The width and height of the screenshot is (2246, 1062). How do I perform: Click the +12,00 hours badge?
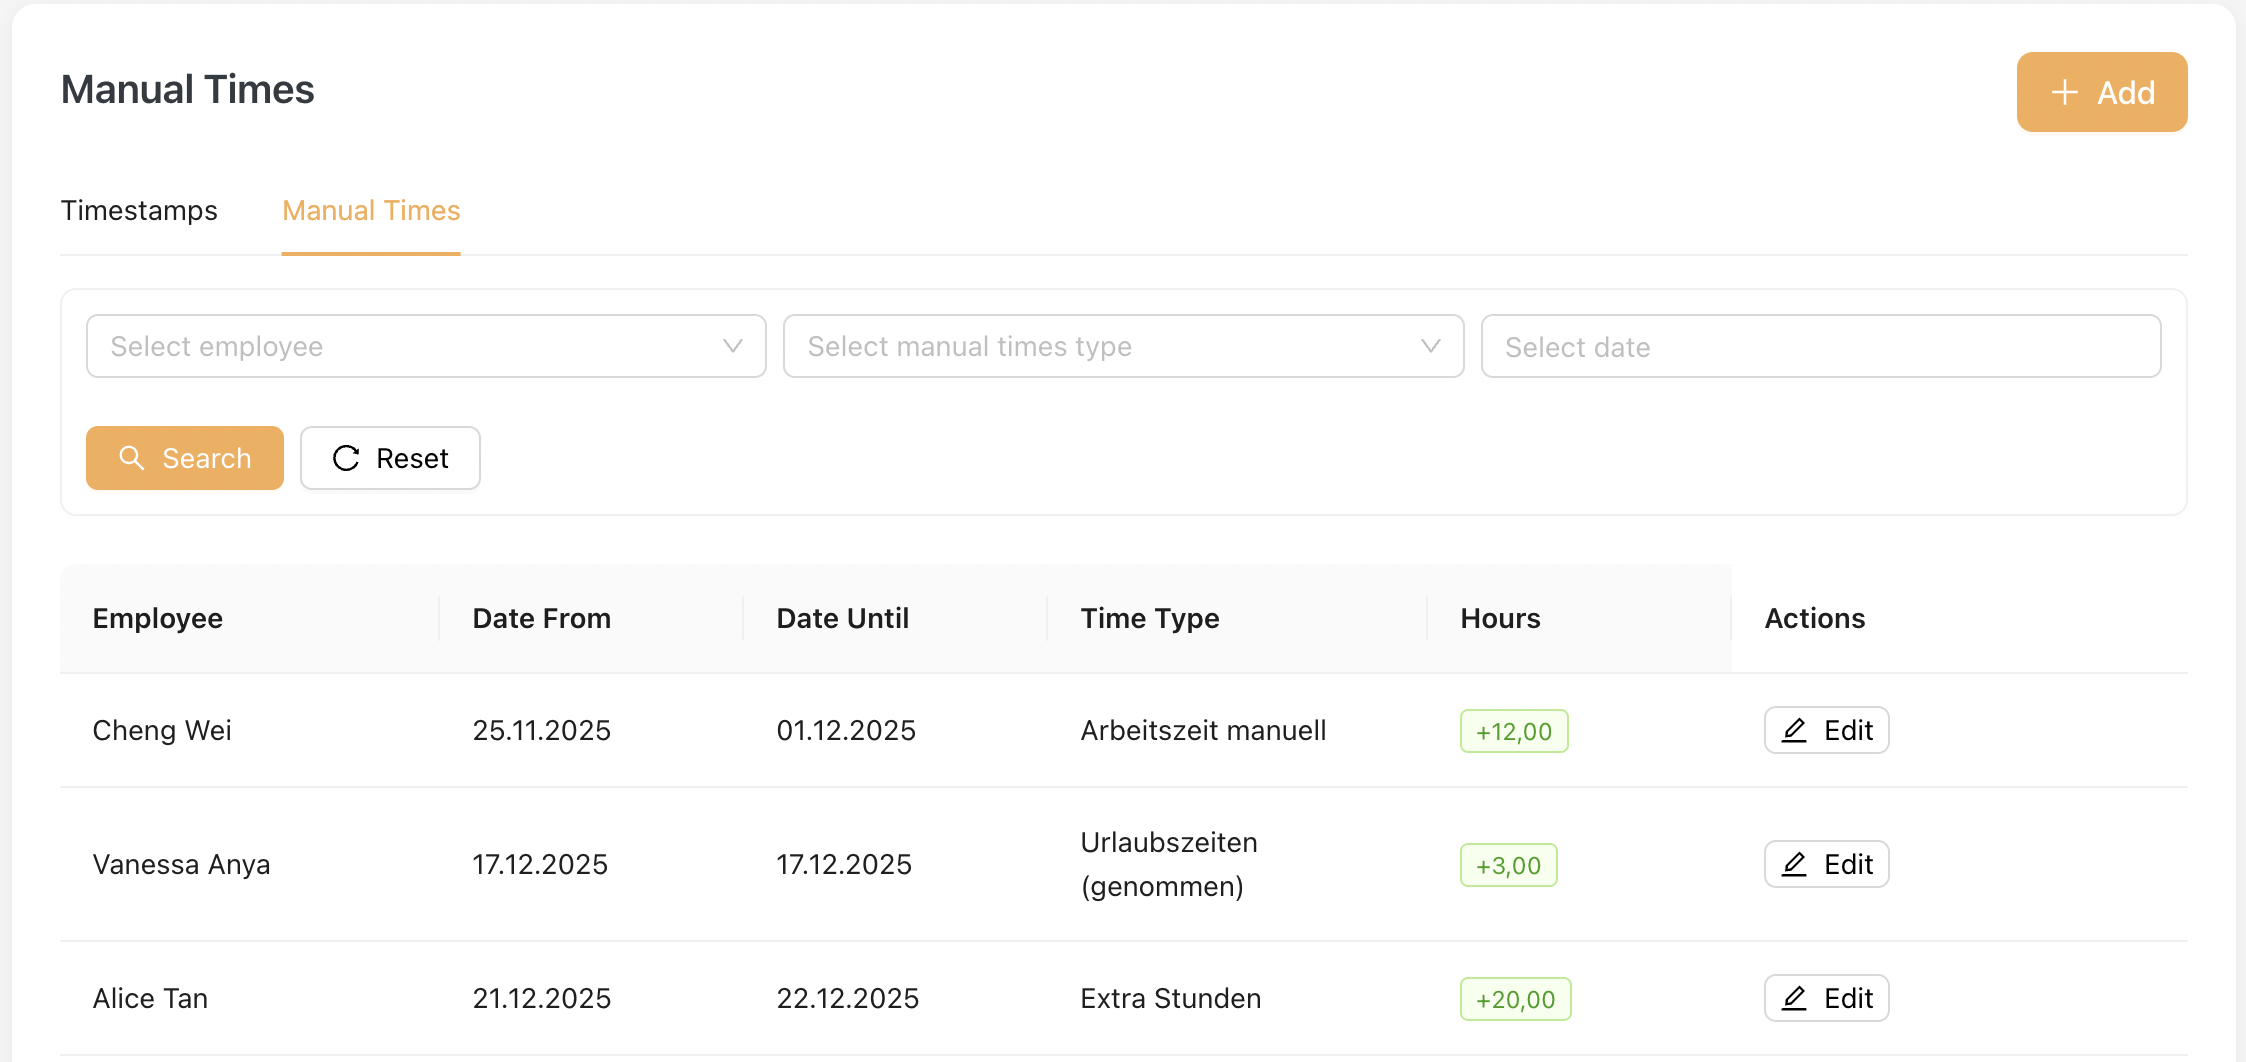click(1514, 731)
